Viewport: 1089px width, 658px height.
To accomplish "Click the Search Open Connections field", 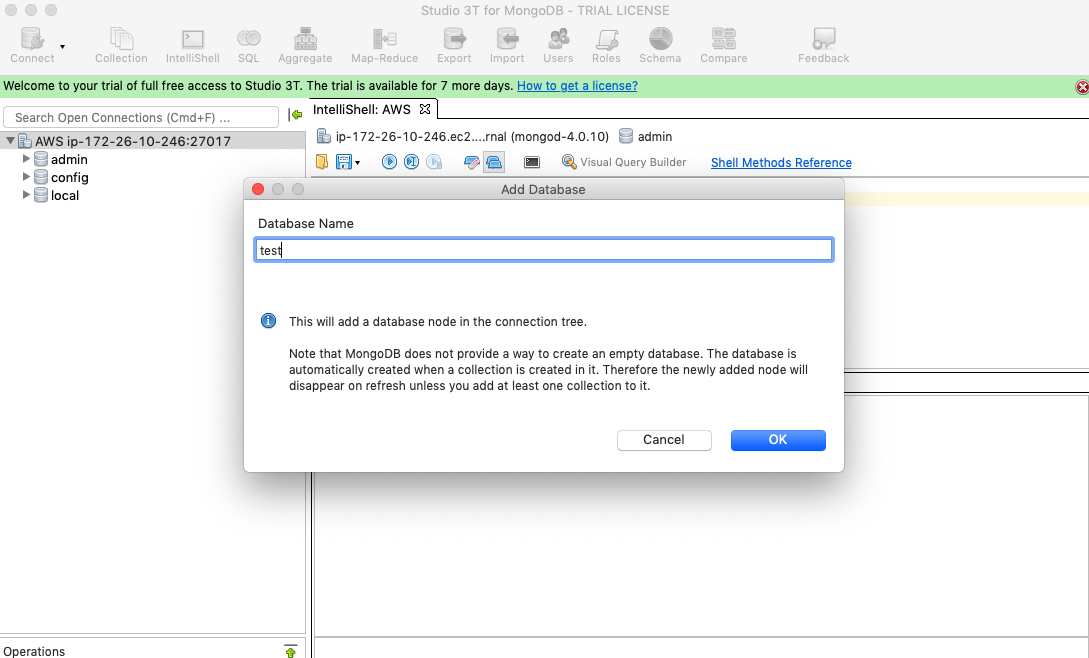I will [141, 117].
